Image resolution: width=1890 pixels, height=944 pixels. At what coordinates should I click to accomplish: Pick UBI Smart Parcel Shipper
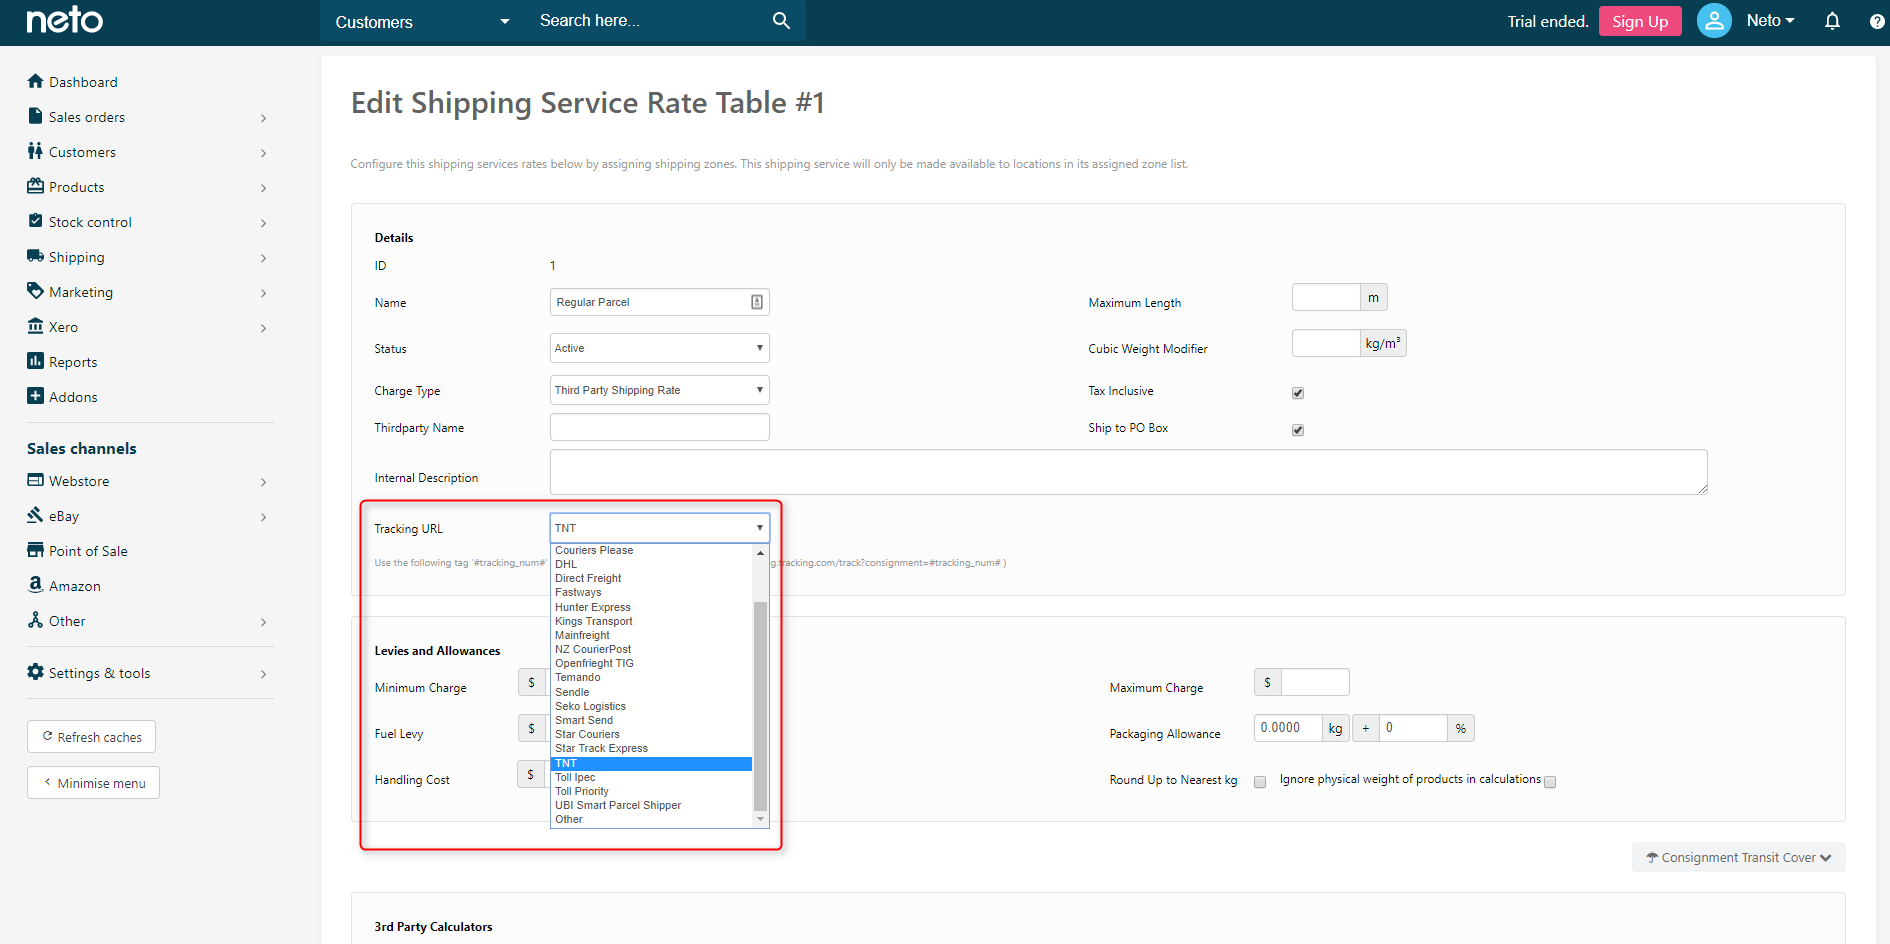coord(651,805)
